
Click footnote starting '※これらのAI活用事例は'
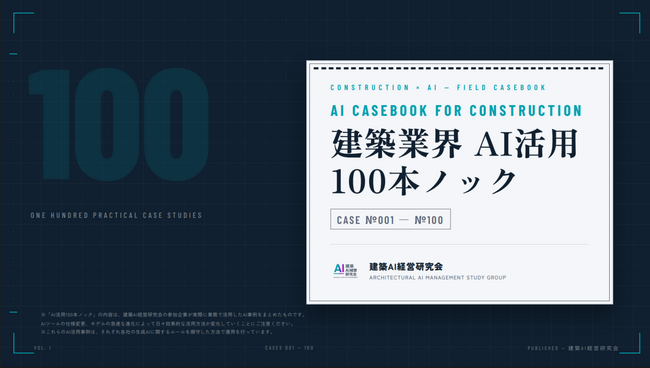point(158,332)
